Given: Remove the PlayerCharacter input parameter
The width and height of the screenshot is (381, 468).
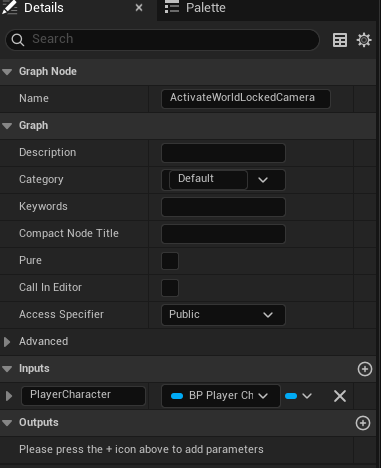Looking at the screenshot, I should point(340,396).
